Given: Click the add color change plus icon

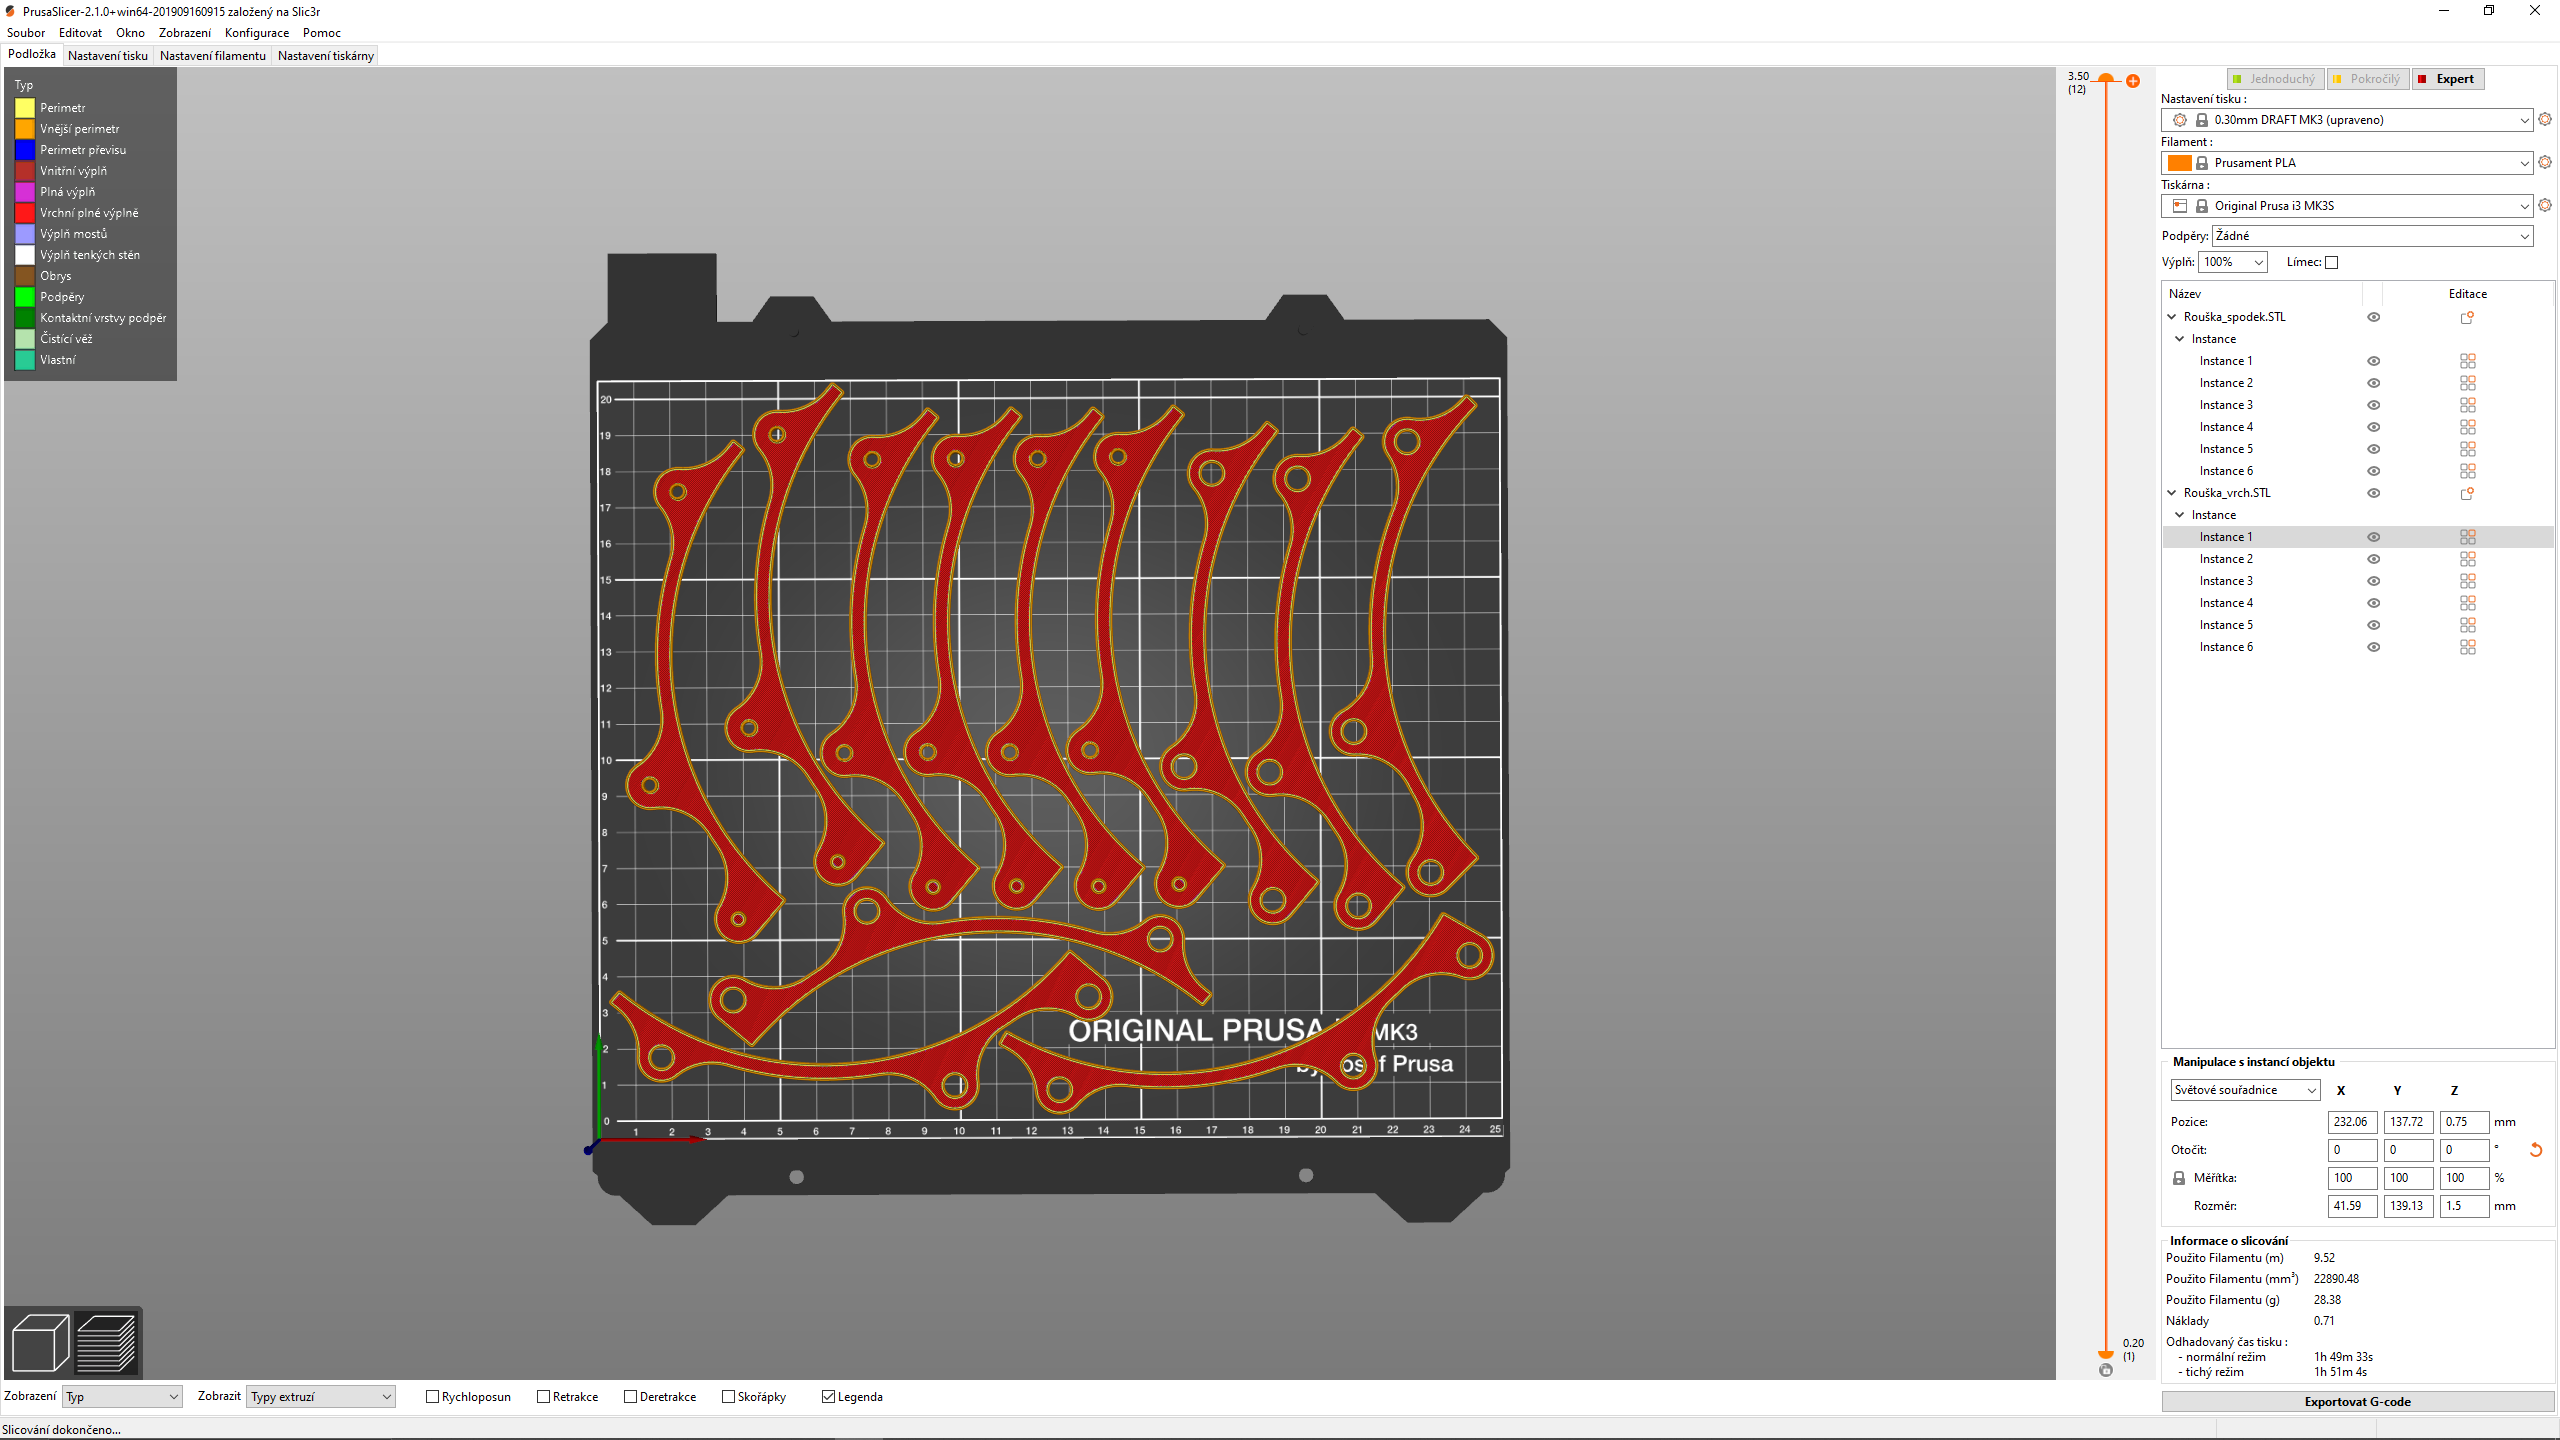Looking at the screenshot, I should (2133, 81).
